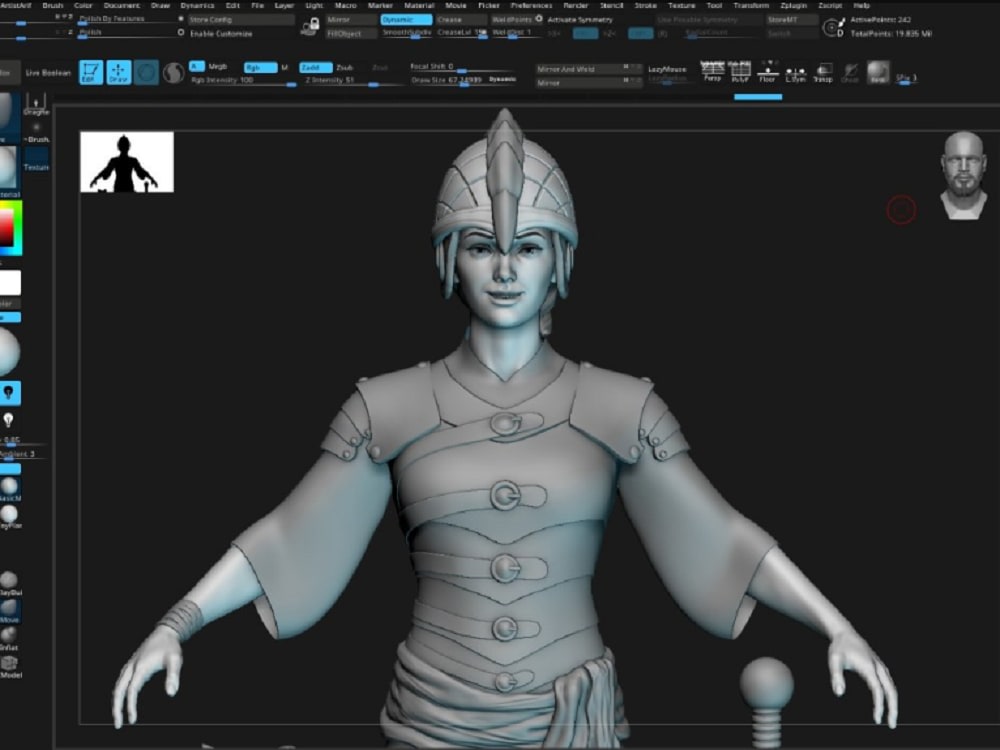This screenshot has width=1000, height=750.
Task: Enable the Transp transparency icon
Action: tap(823, 73)
